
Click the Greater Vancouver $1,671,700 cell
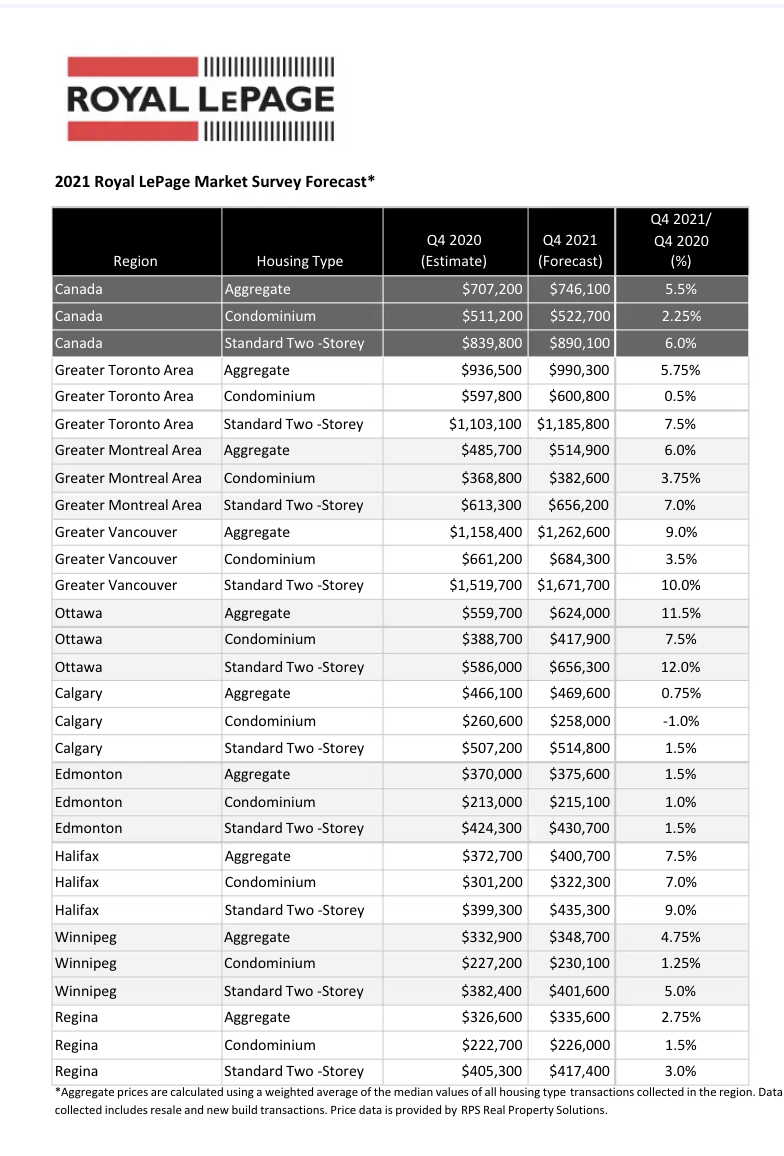pyautogui.click(x=572, y=586)
